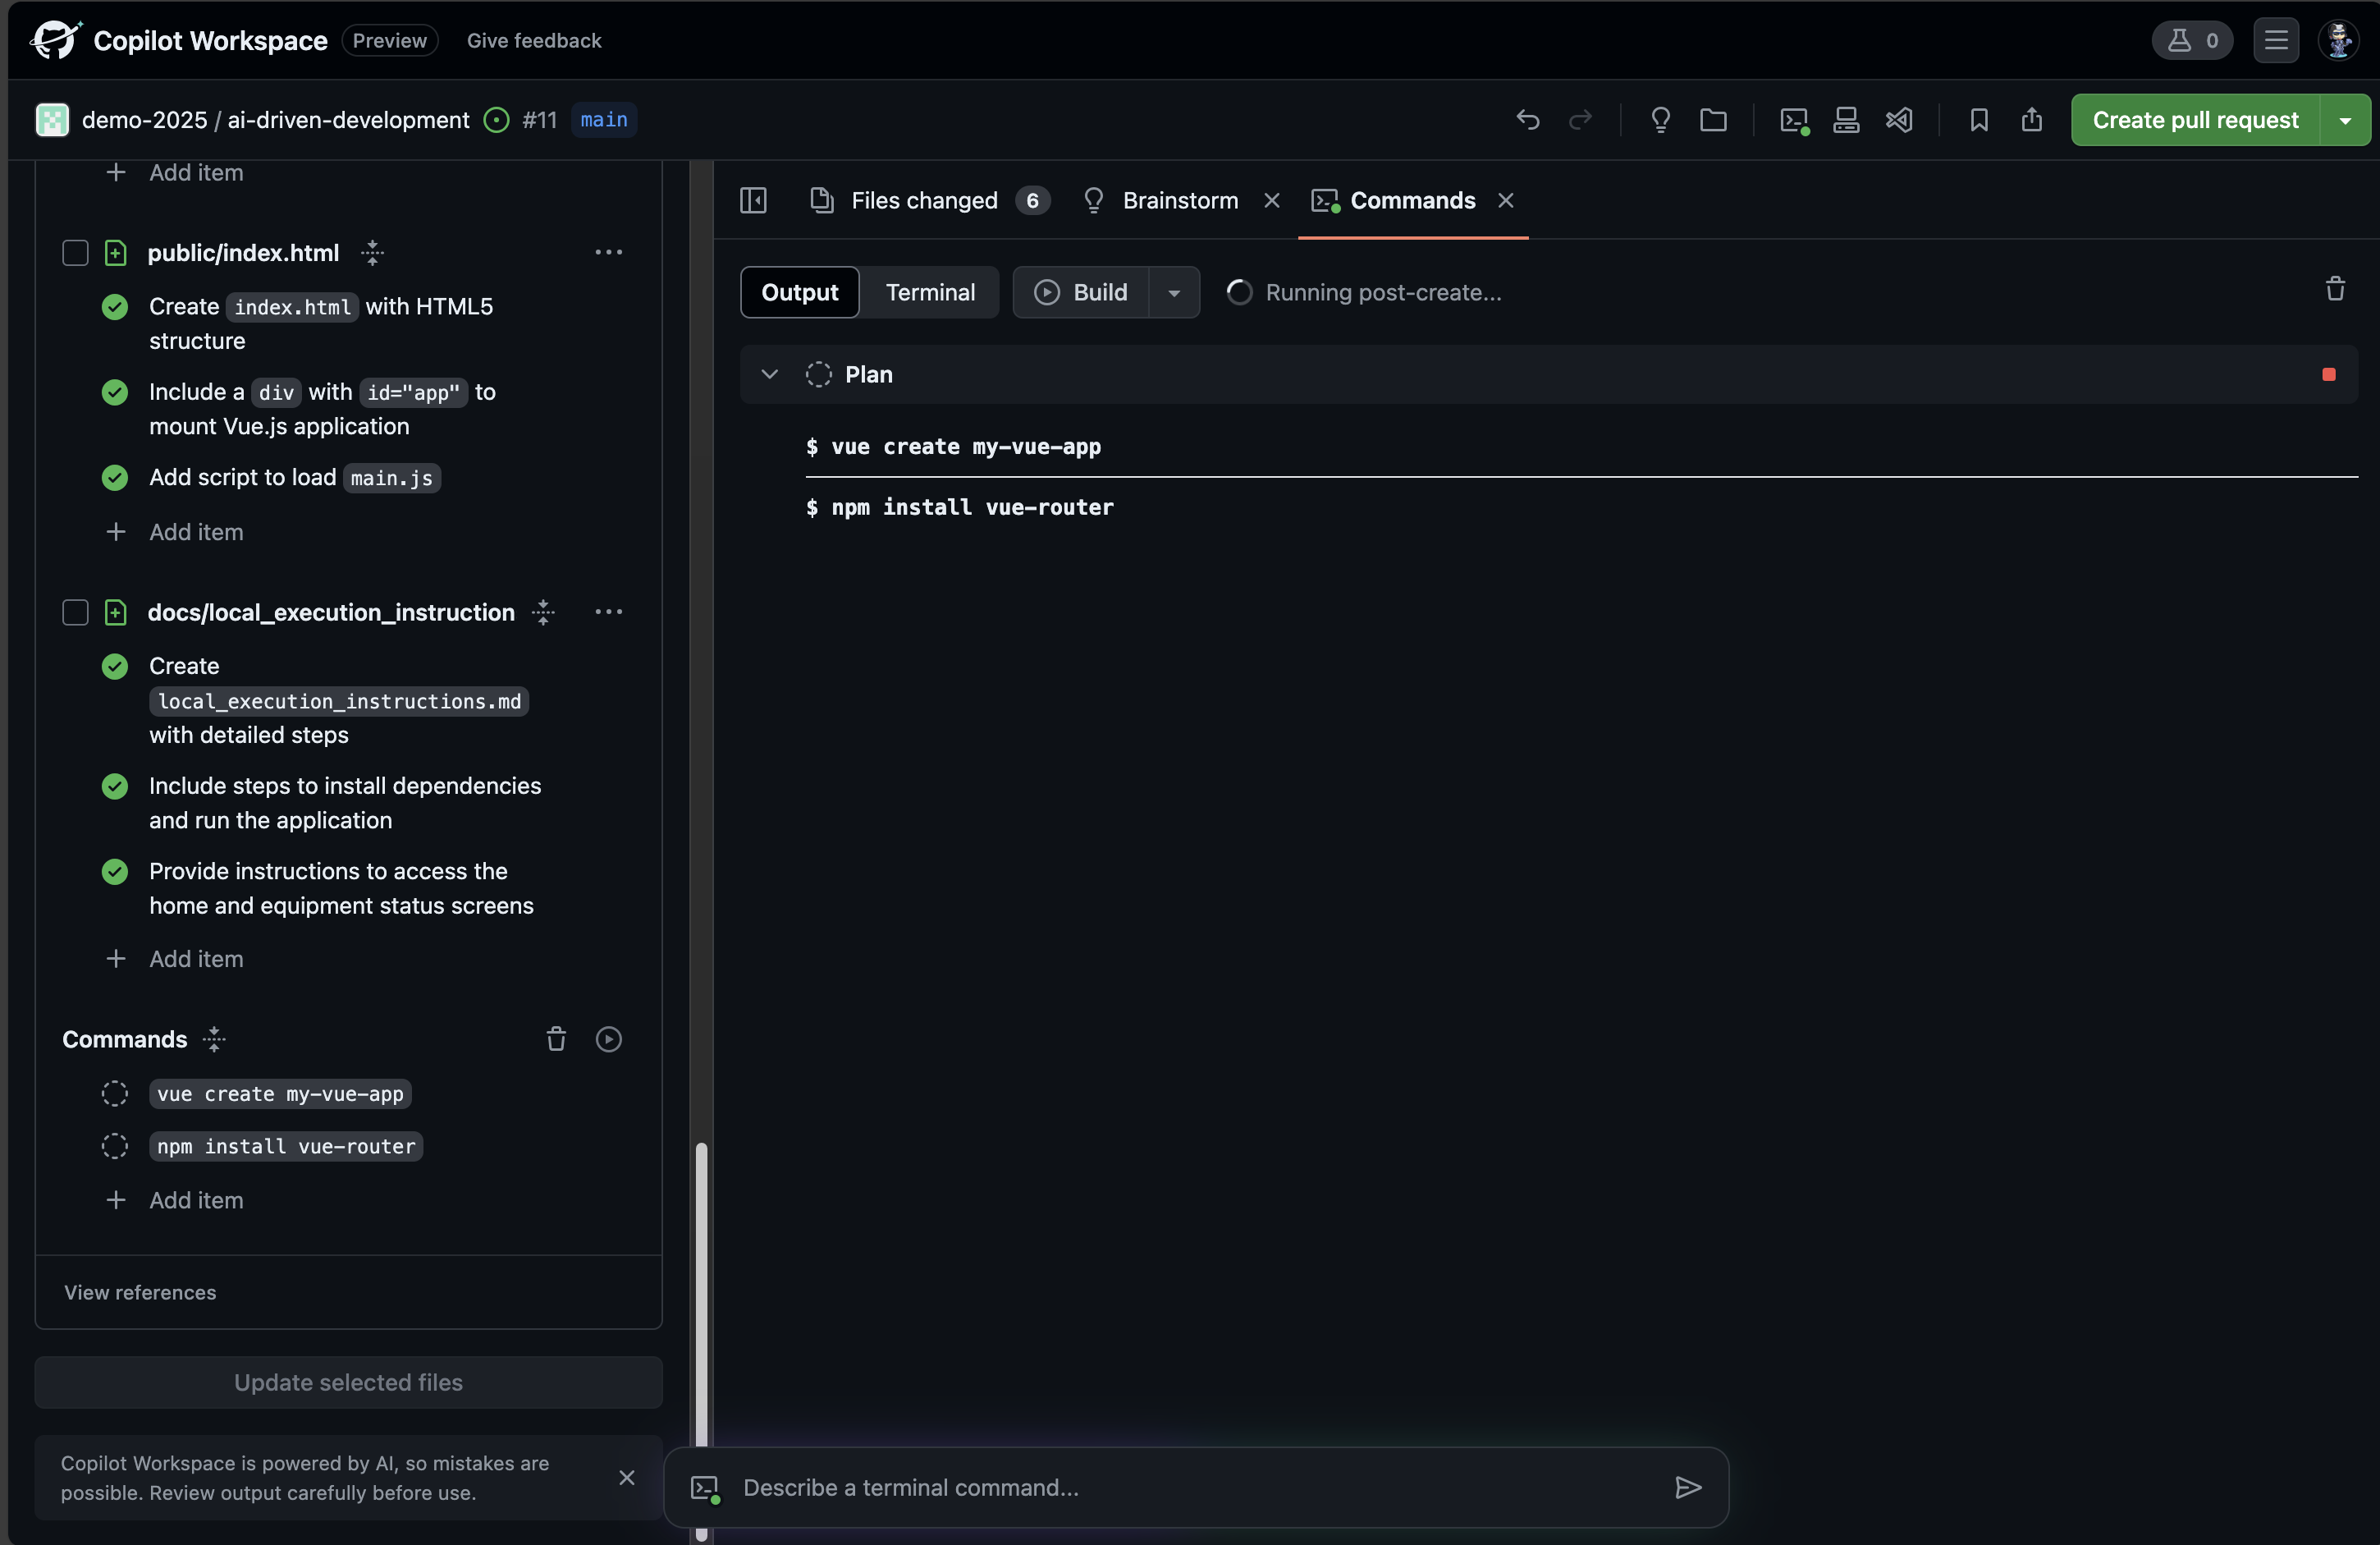
Task: Click the Copilot Workspace logo icon
Action: pyautogui.click(x=55, y=40)
